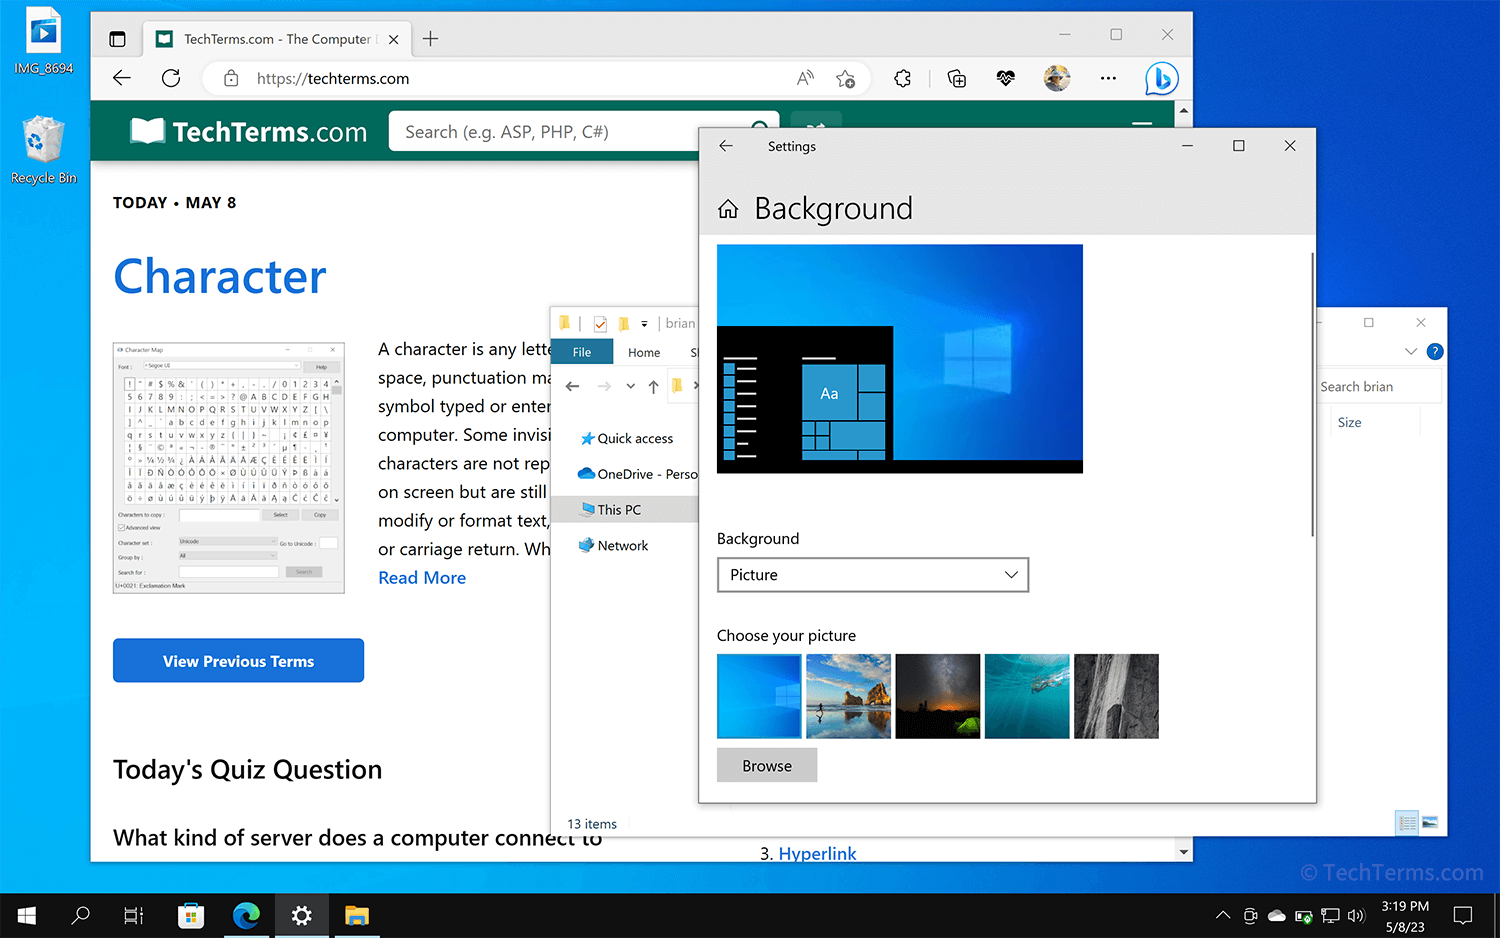Switch Explorer to large icons view
This screenshot has height=938, width=1500.
(x=1430, y=823)
